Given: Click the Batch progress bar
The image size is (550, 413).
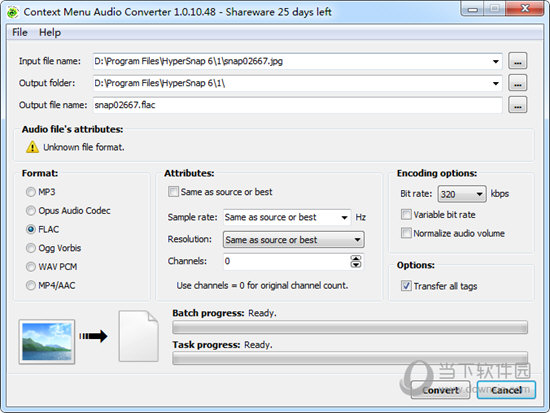Looking at the screenshot, I should coord(350,327).
